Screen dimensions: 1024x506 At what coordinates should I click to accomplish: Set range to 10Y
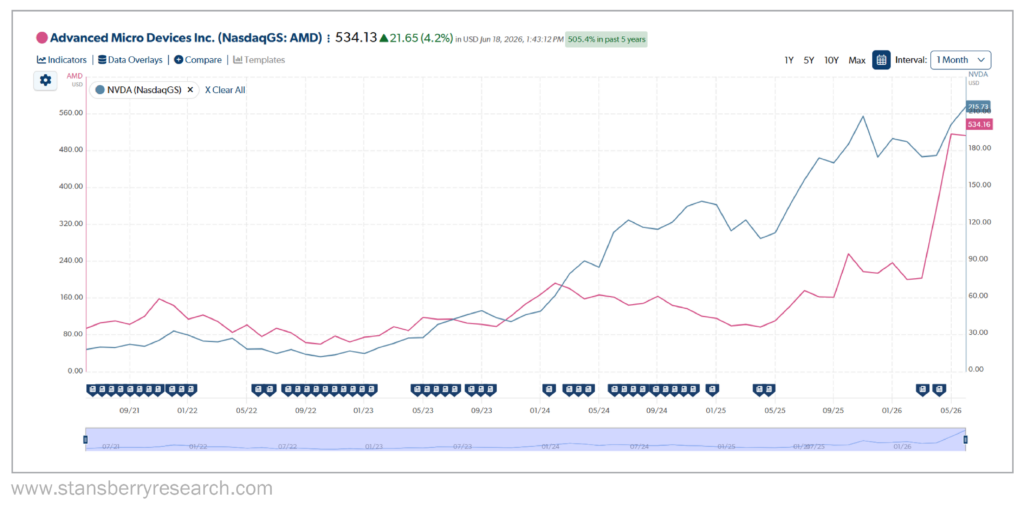[831, 60]
